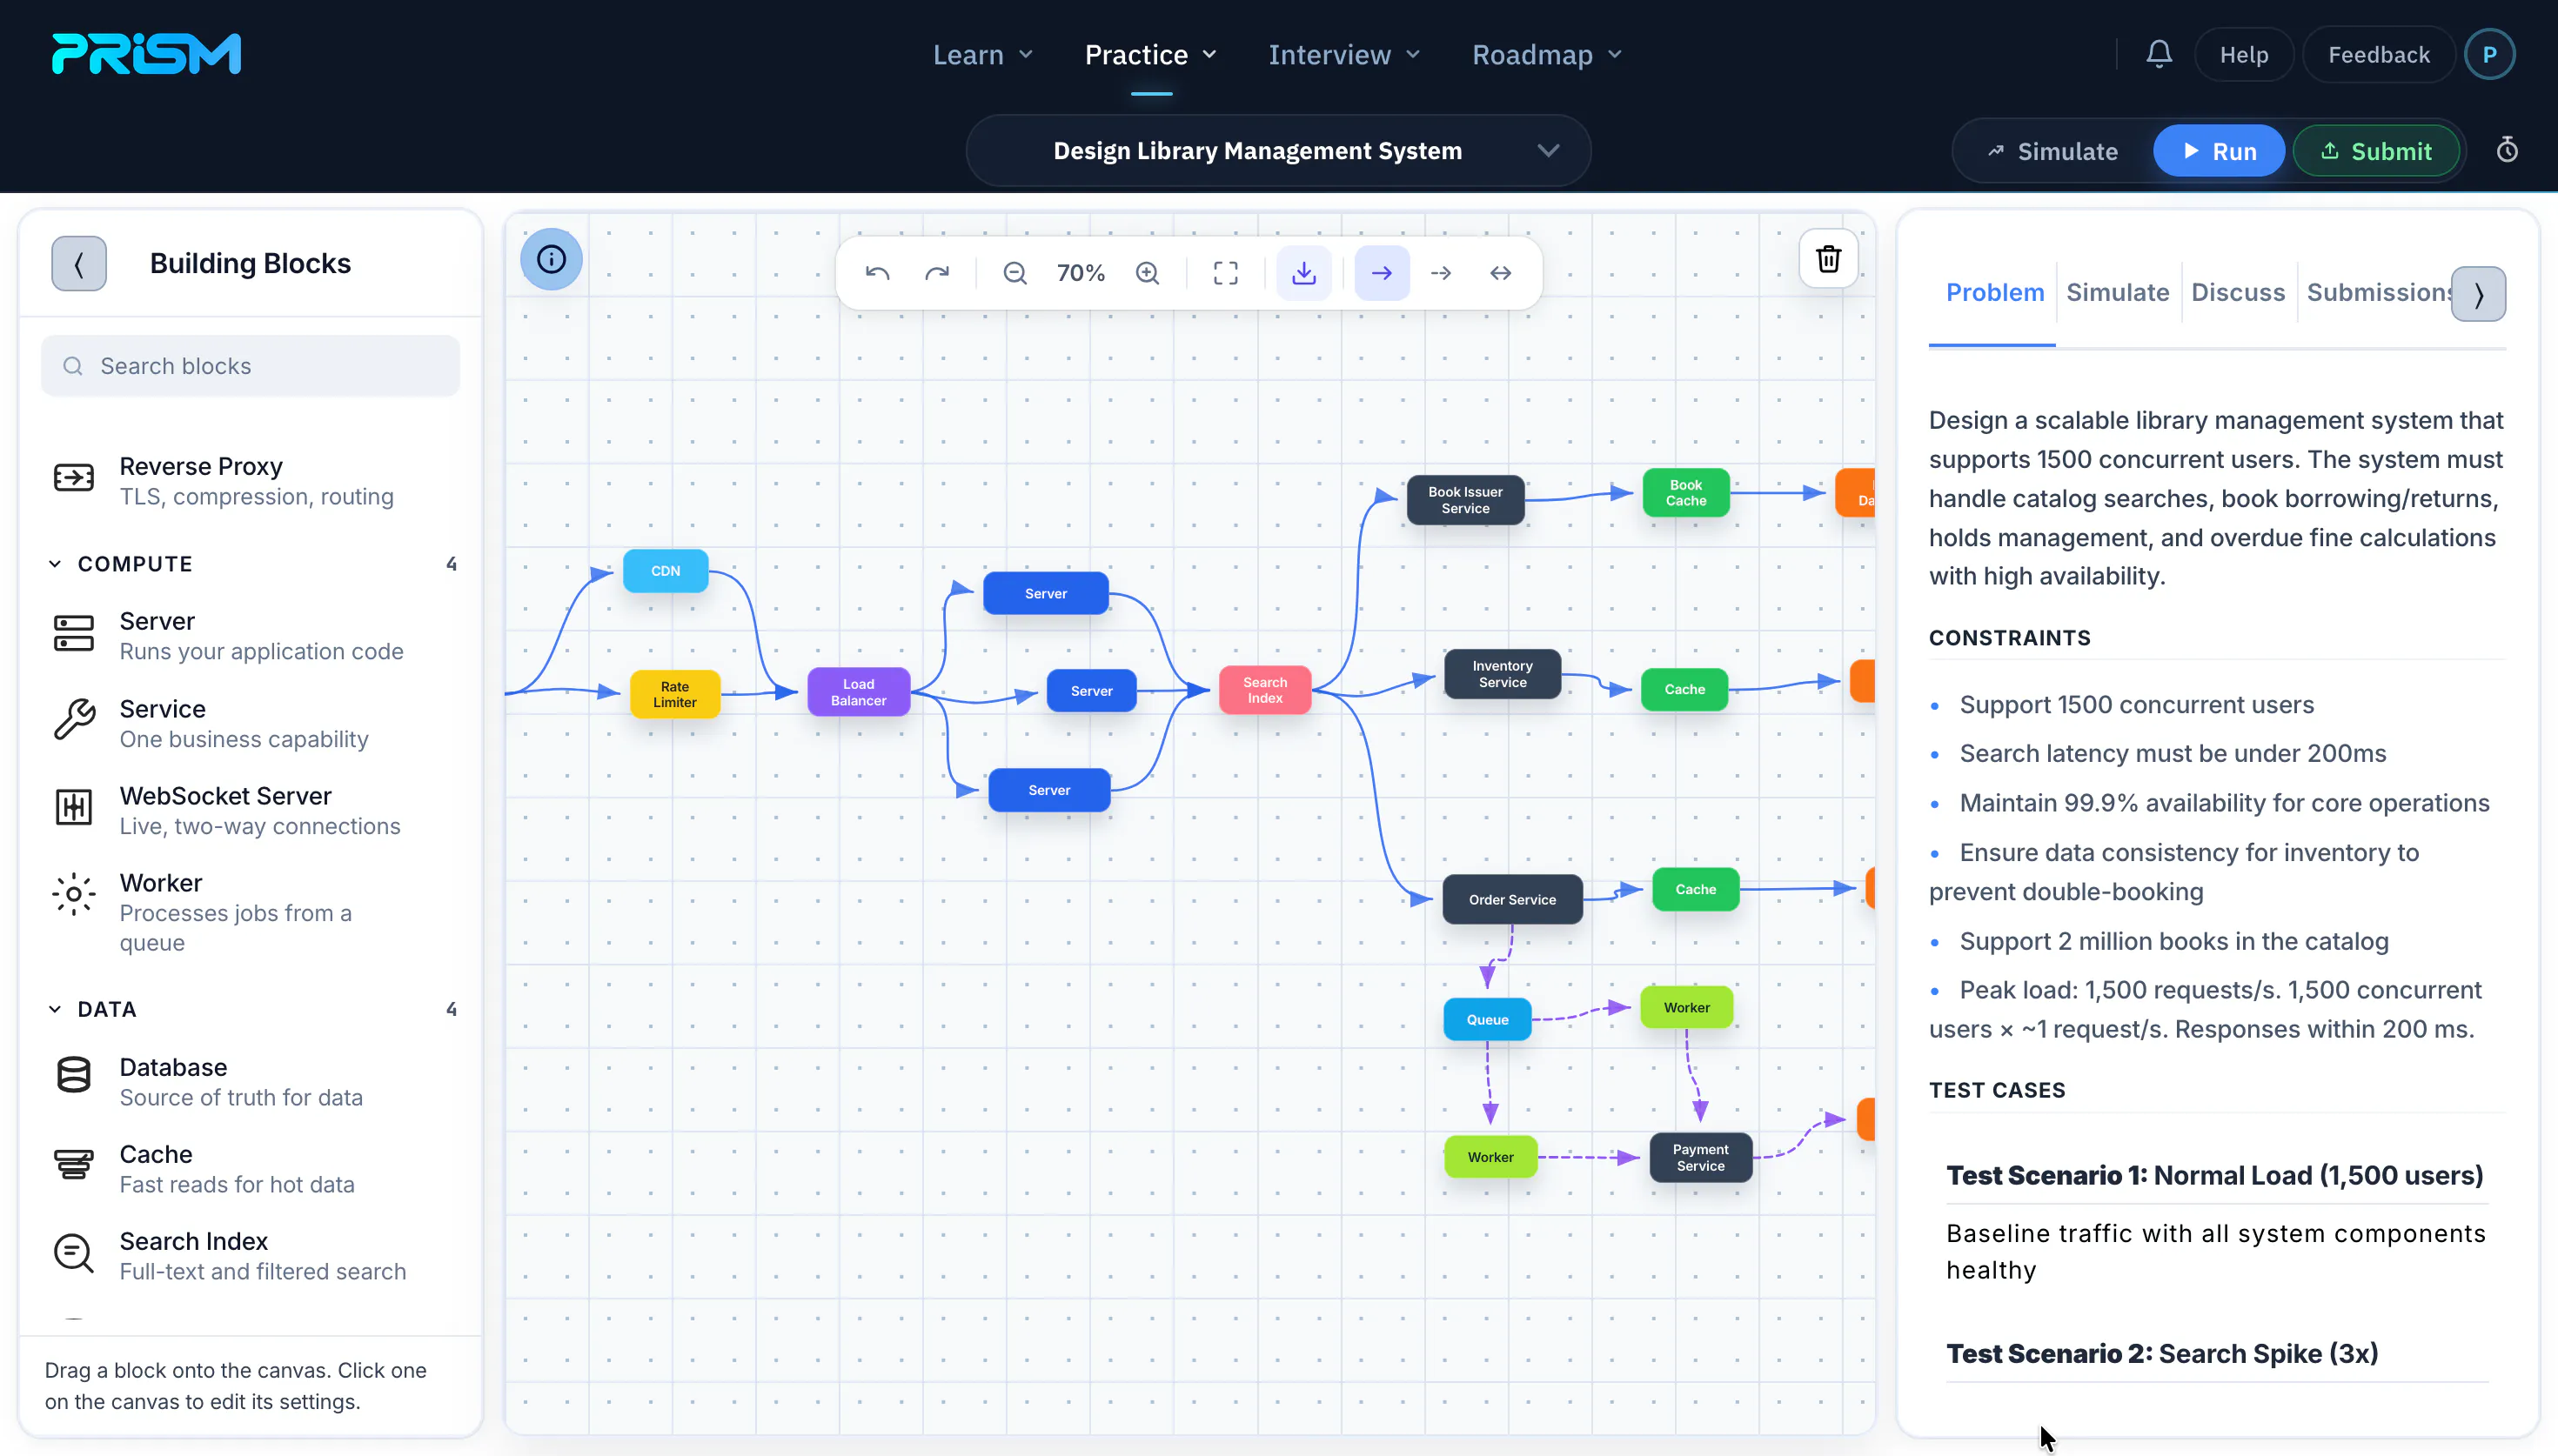Click the green Submit button
2558x1456 pixels.
pos(2375,151)
